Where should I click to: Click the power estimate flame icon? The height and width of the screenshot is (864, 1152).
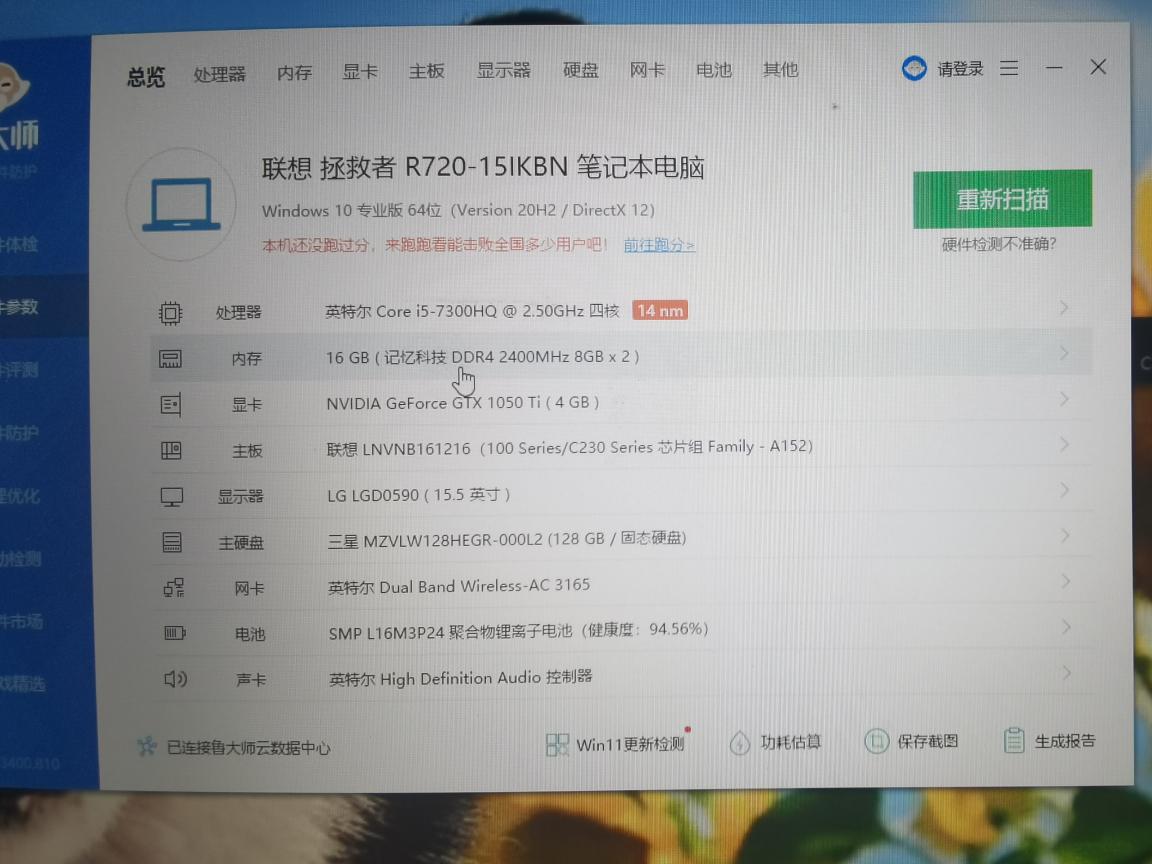click(x=739, y=743)
